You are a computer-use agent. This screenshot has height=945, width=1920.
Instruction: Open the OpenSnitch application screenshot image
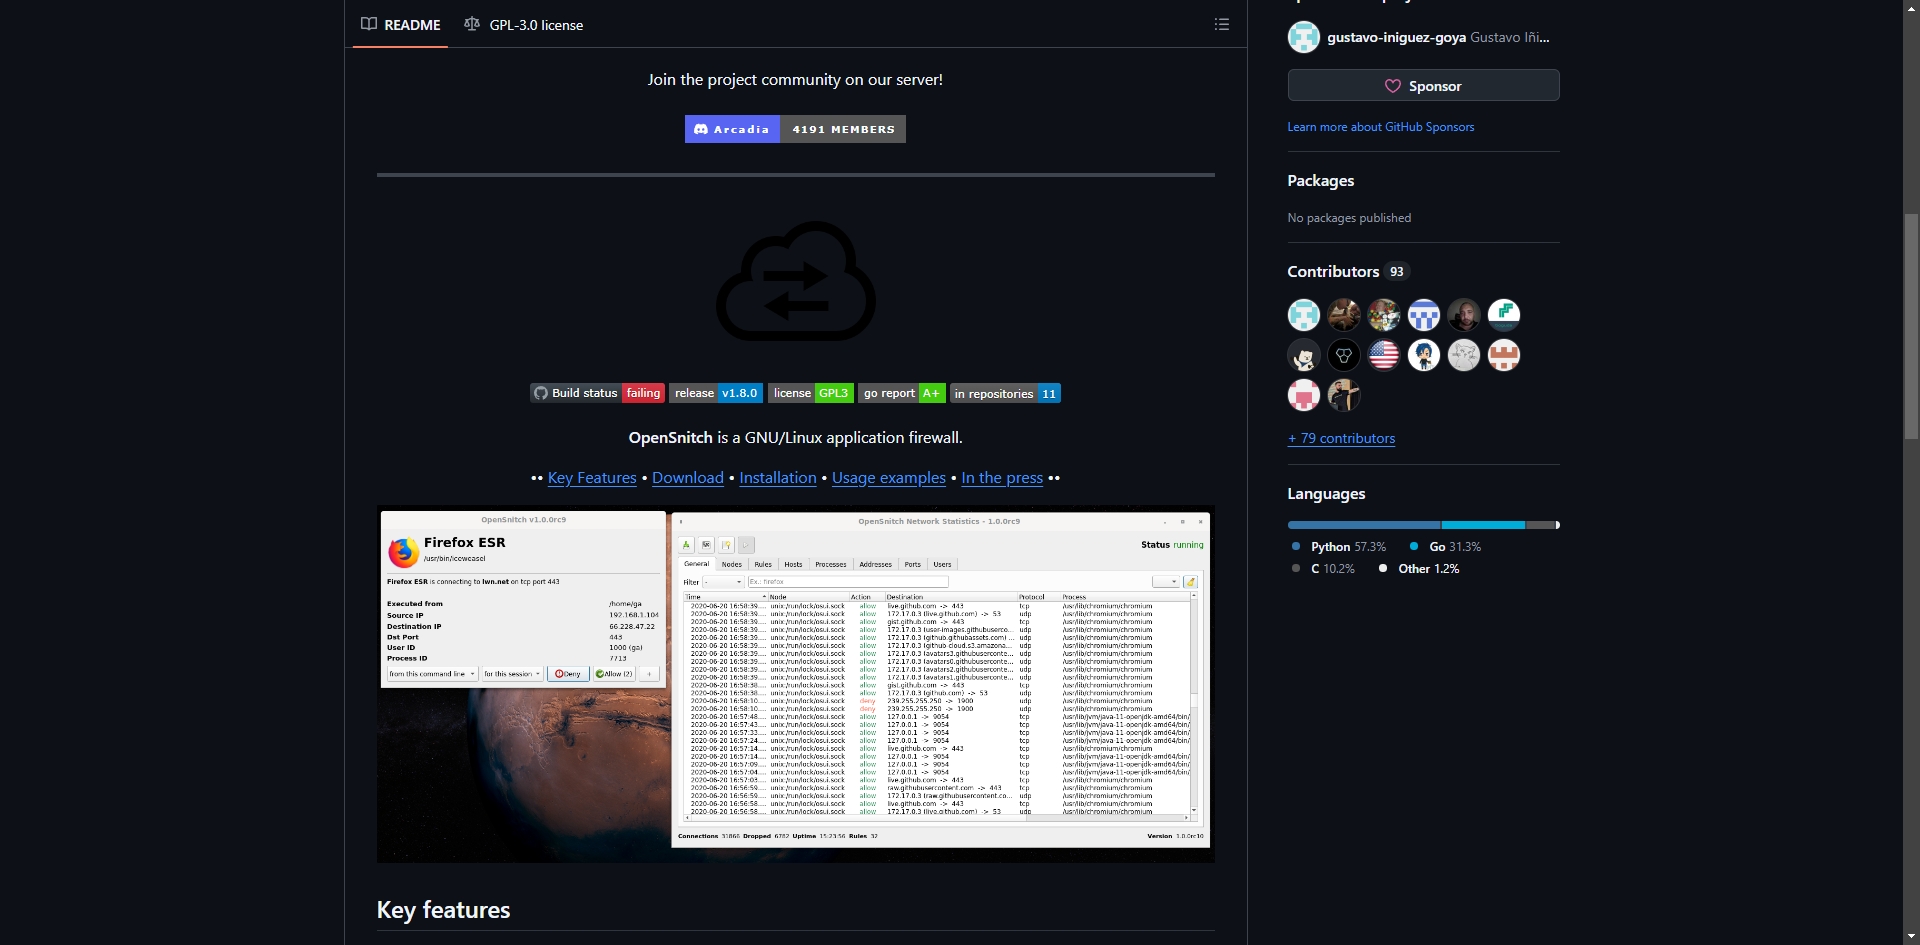[x=796, y=684]
